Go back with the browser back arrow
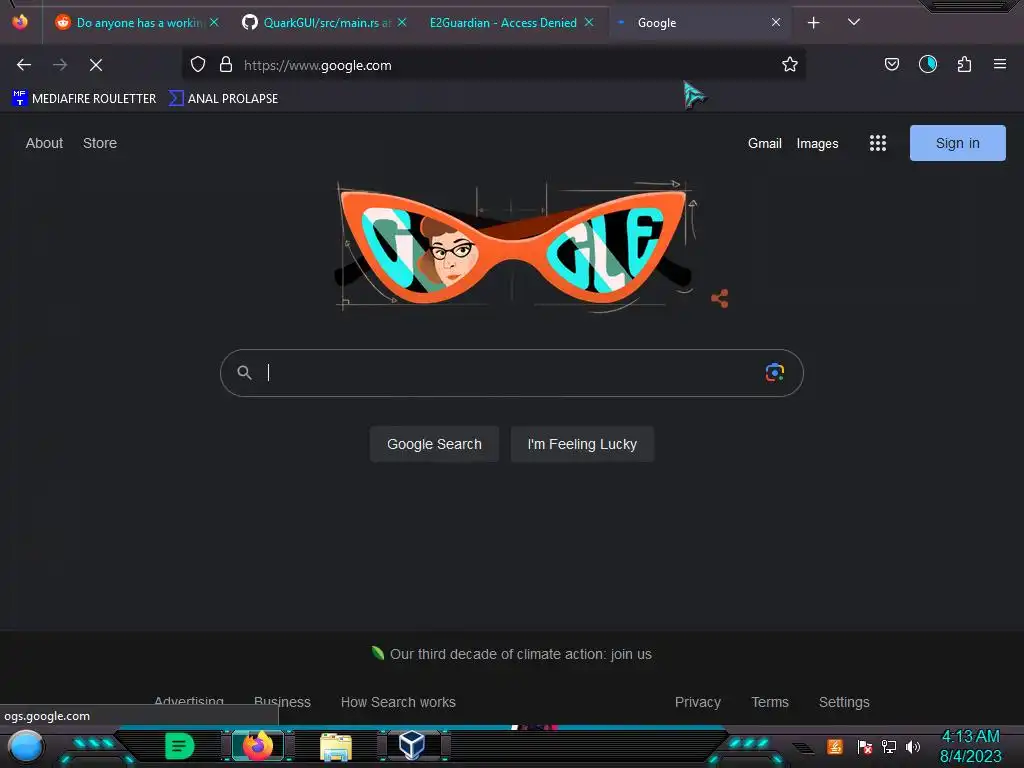The height and width of the screenshot is (768, 1024). [x=24, y=65]
